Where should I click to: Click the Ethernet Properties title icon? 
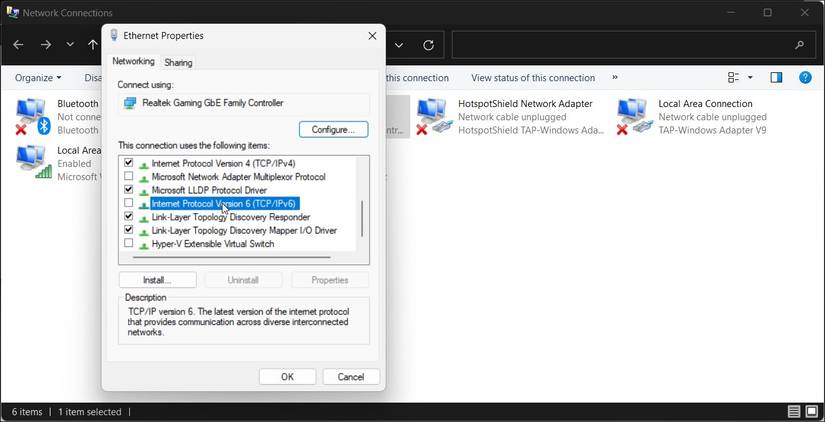[114, 35]
